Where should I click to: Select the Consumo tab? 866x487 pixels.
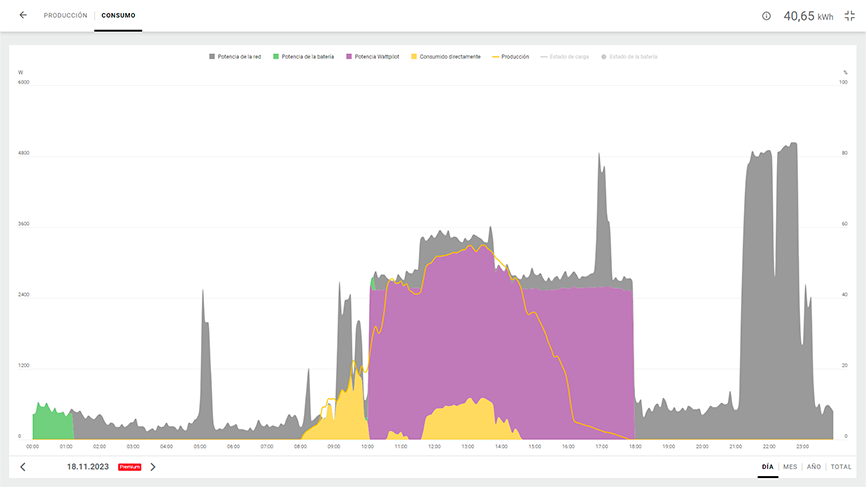click(x=118, y=16)
